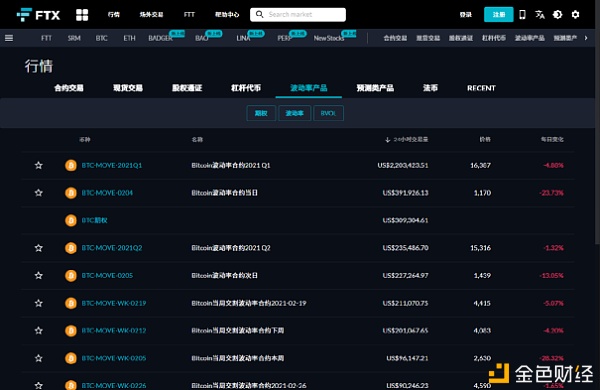Screen dimensions: 600x390
Task: Favorite BTC-MOVE-0205 with star
Action: click(39, 276)
